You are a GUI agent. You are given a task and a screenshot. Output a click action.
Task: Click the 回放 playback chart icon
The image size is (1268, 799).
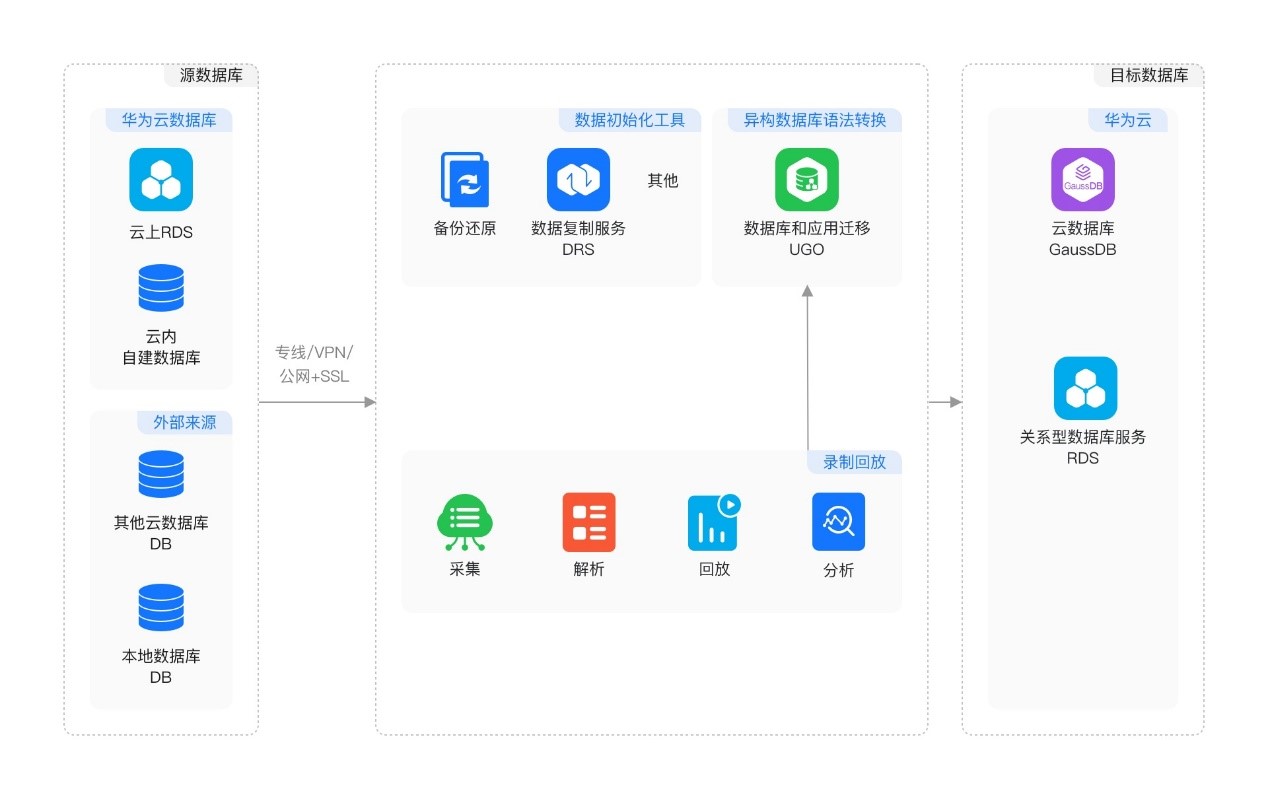[714, 522]
